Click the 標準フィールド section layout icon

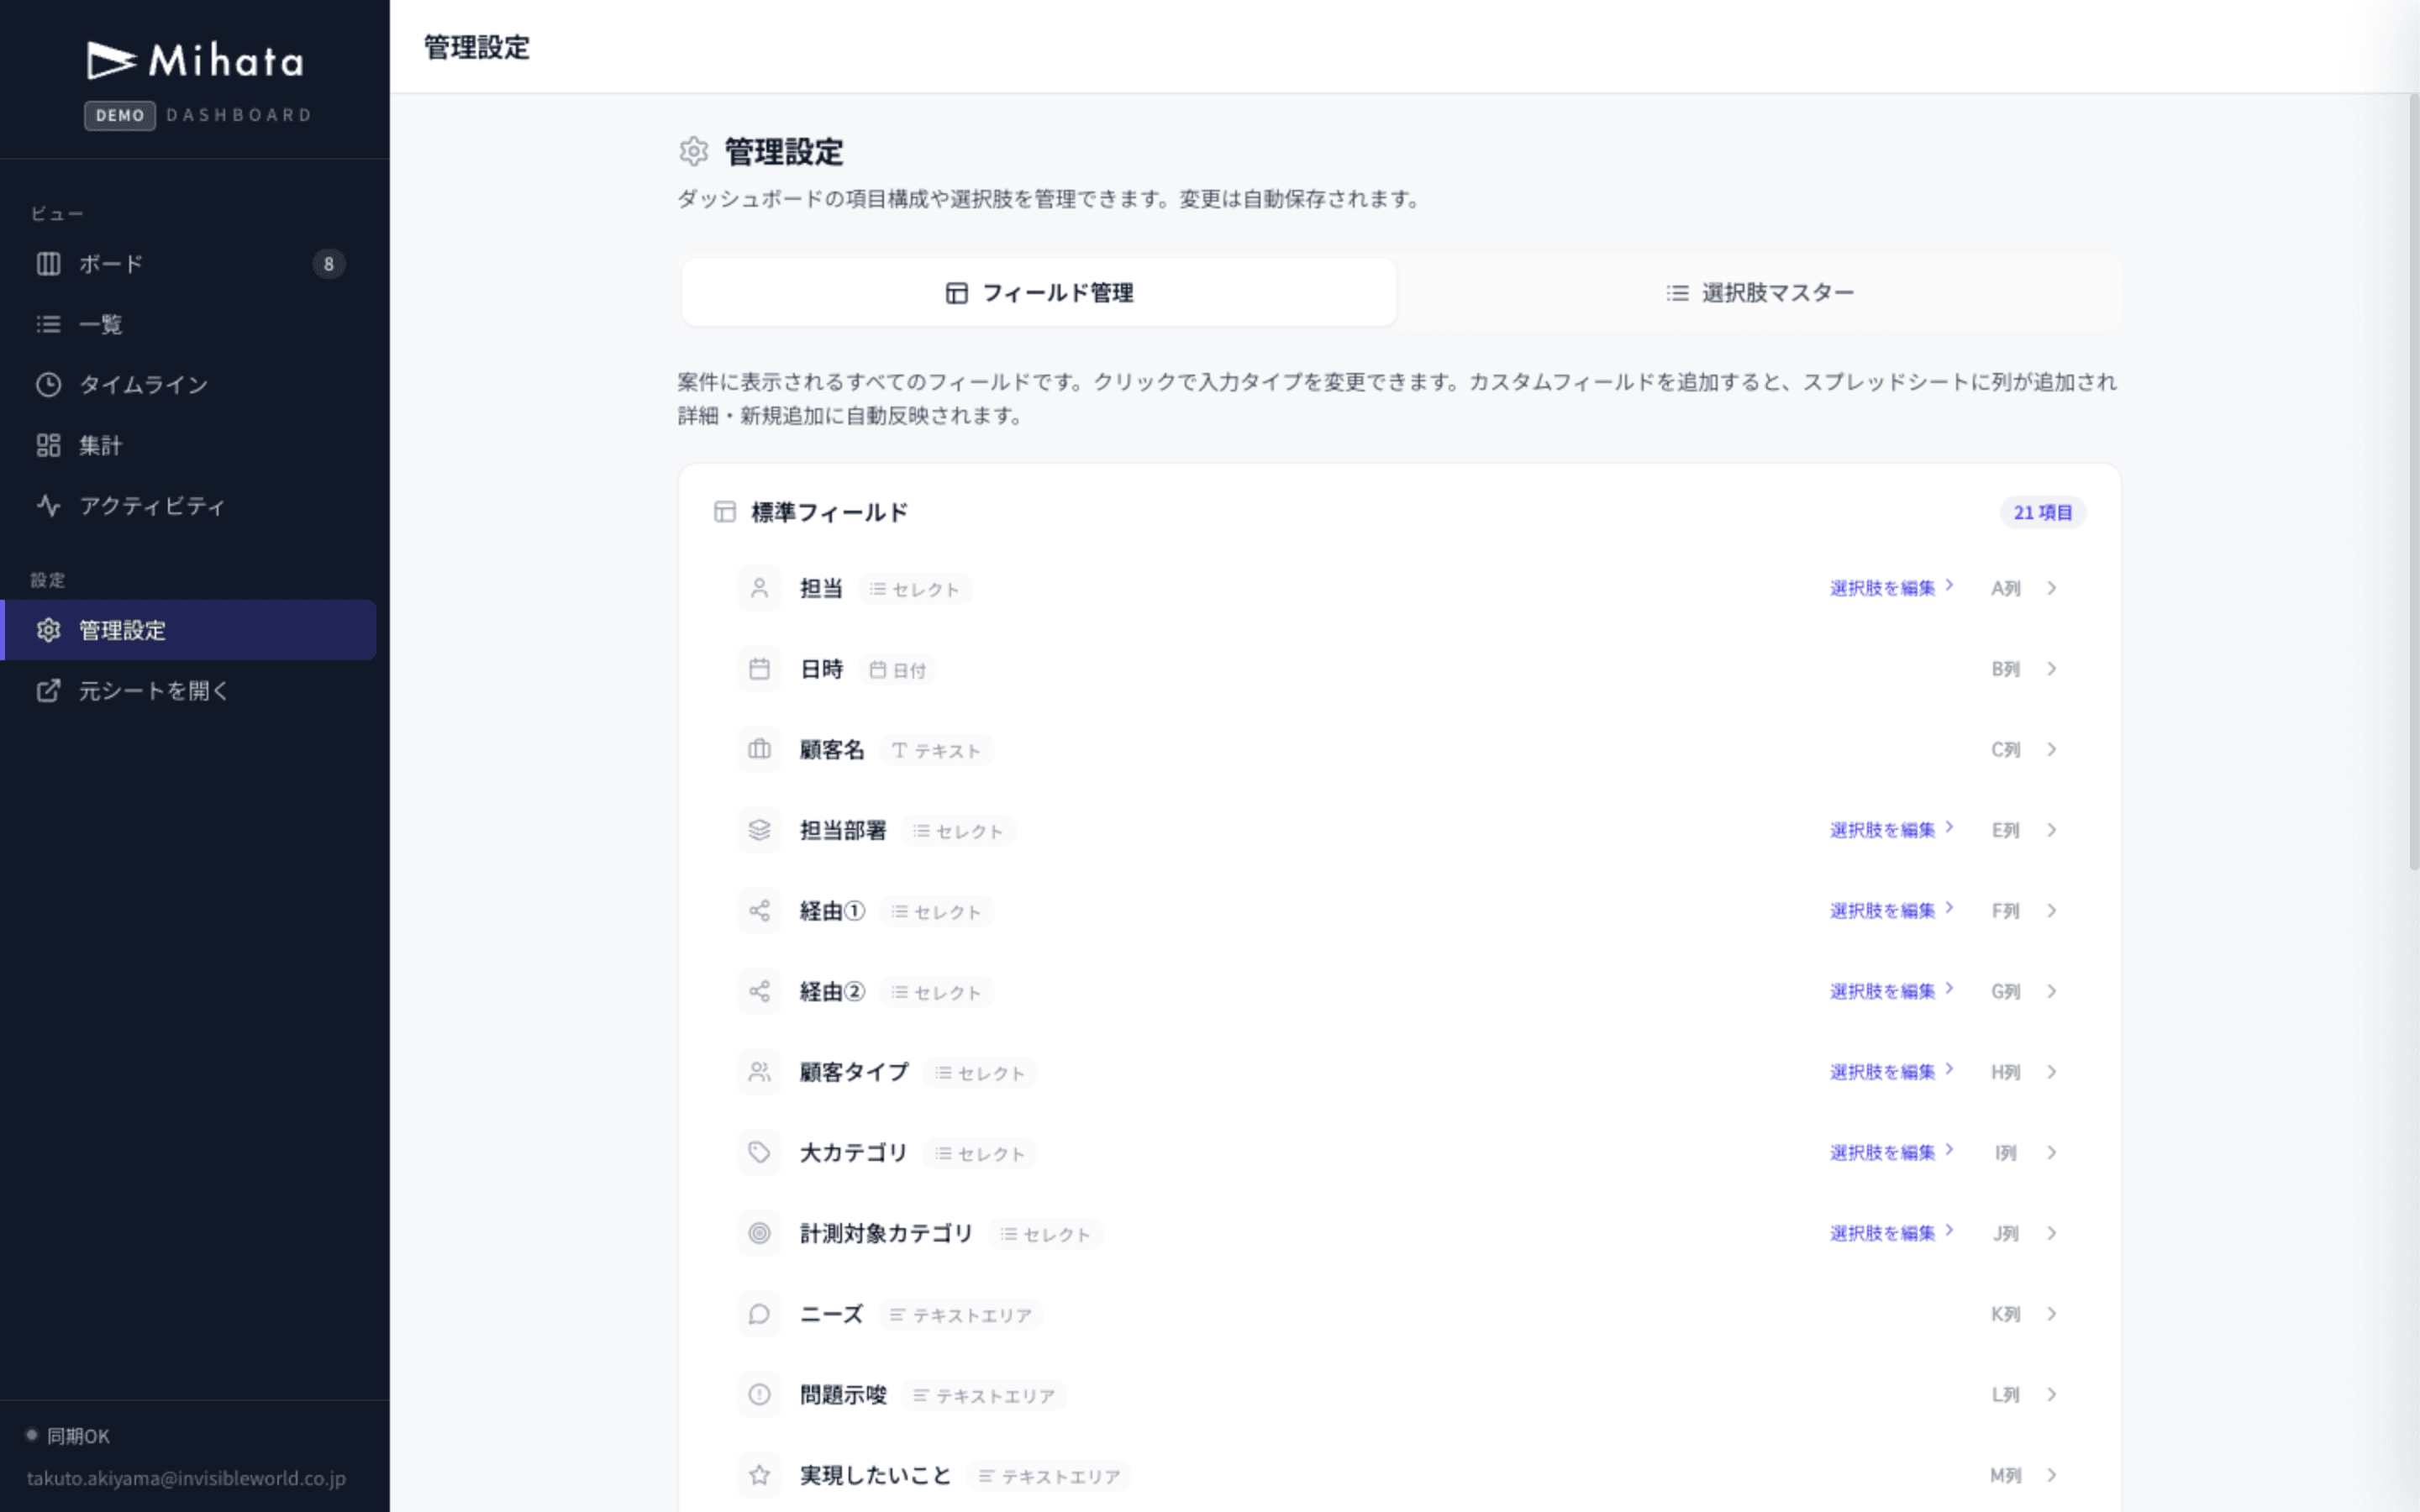click(725, 512)
